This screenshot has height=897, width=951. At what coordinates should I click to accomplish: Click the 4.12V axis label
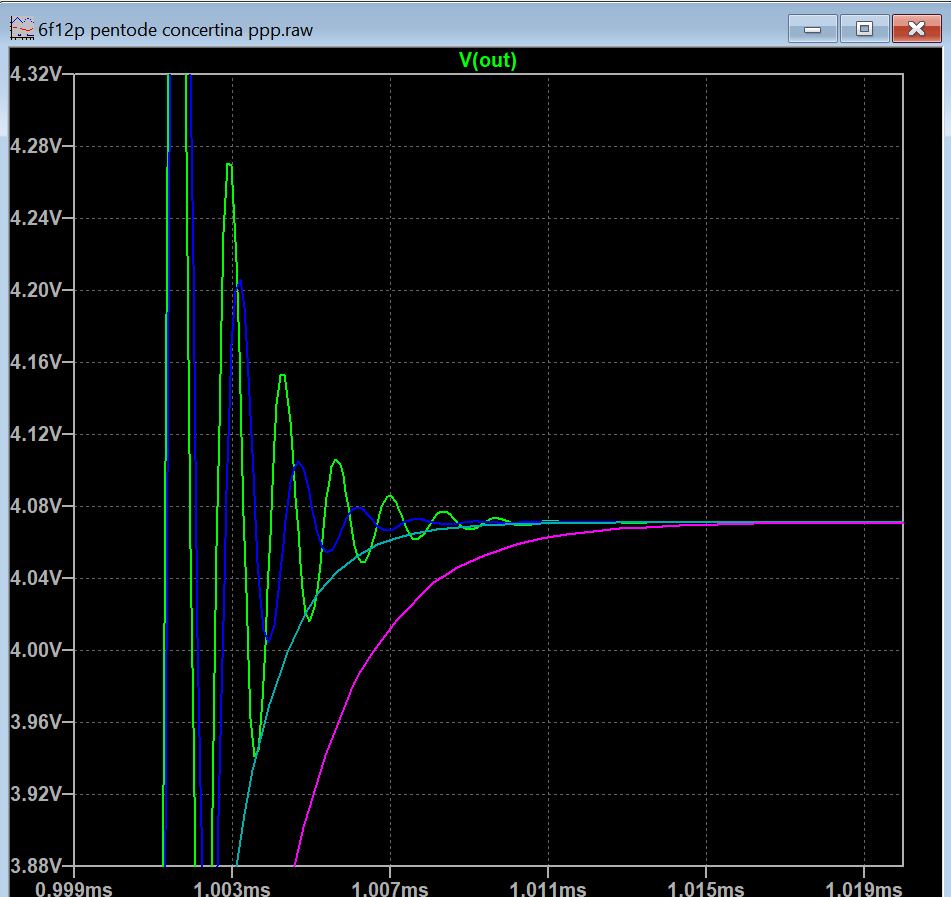point(36,434)
